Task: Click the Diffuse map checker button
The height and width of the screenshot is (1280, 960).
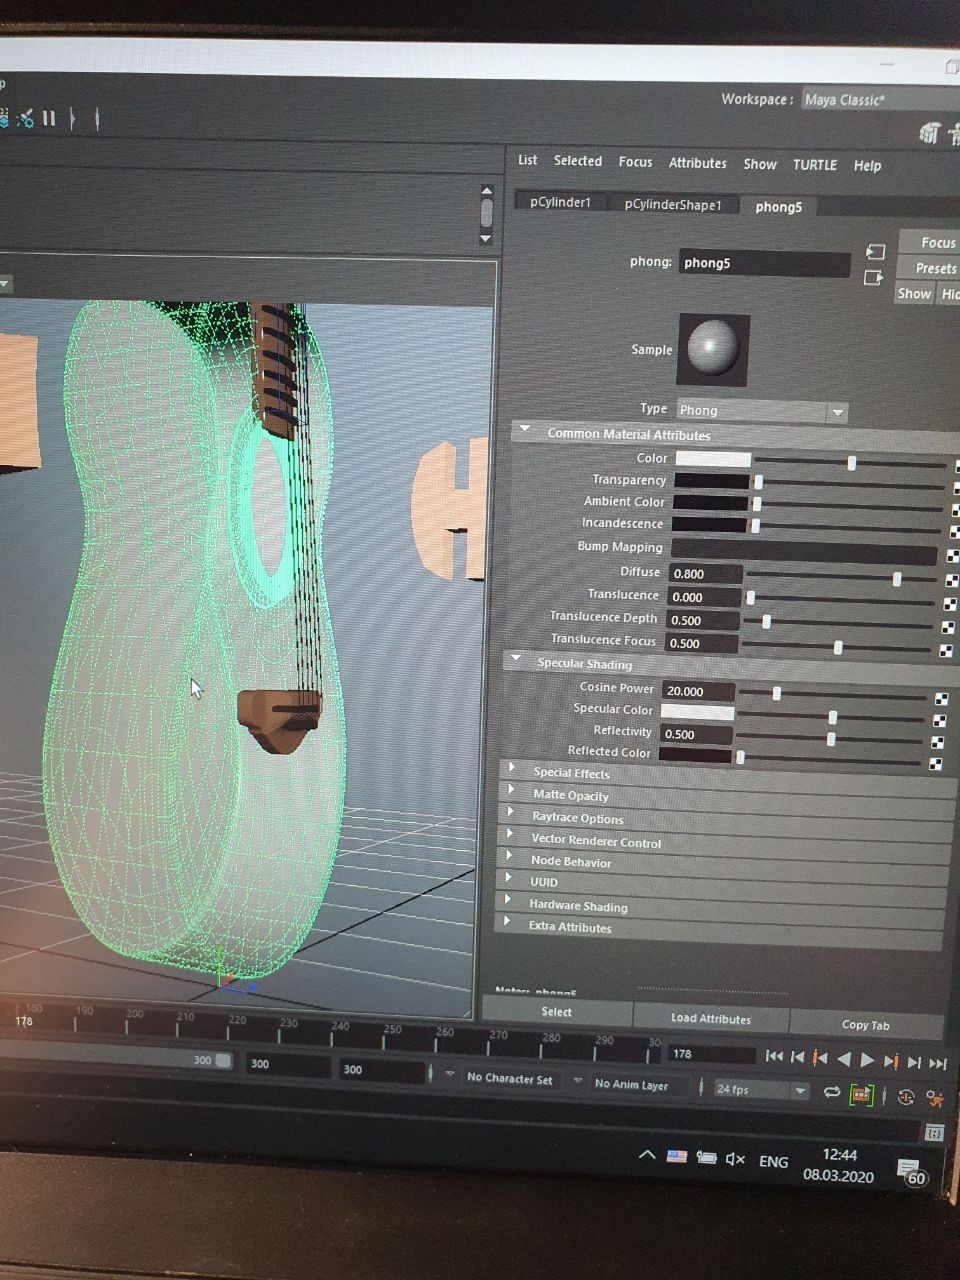Action: click(x=950, y=580)
